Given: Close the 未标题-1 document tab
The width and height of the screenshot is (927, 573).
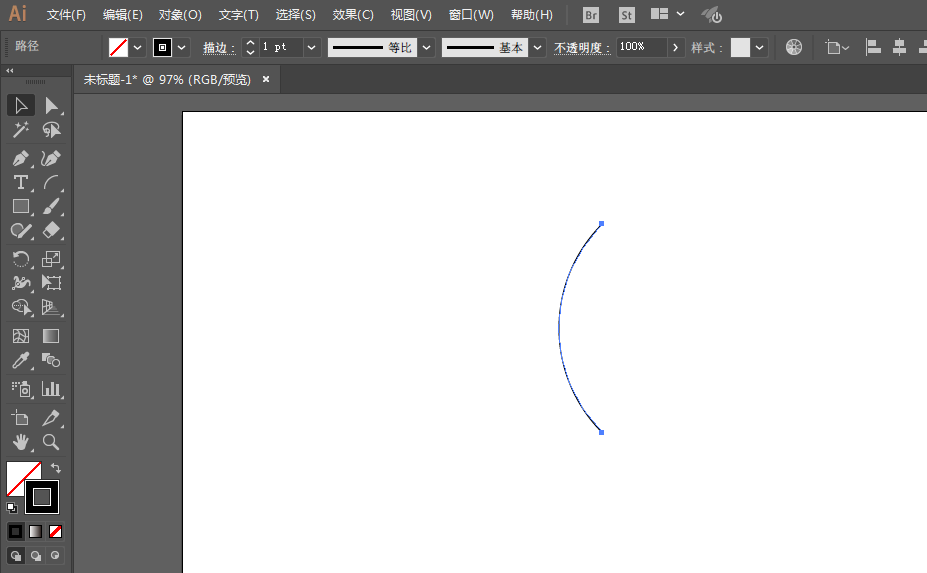Looking at the screenshot, I should click(x=266, y=79).
